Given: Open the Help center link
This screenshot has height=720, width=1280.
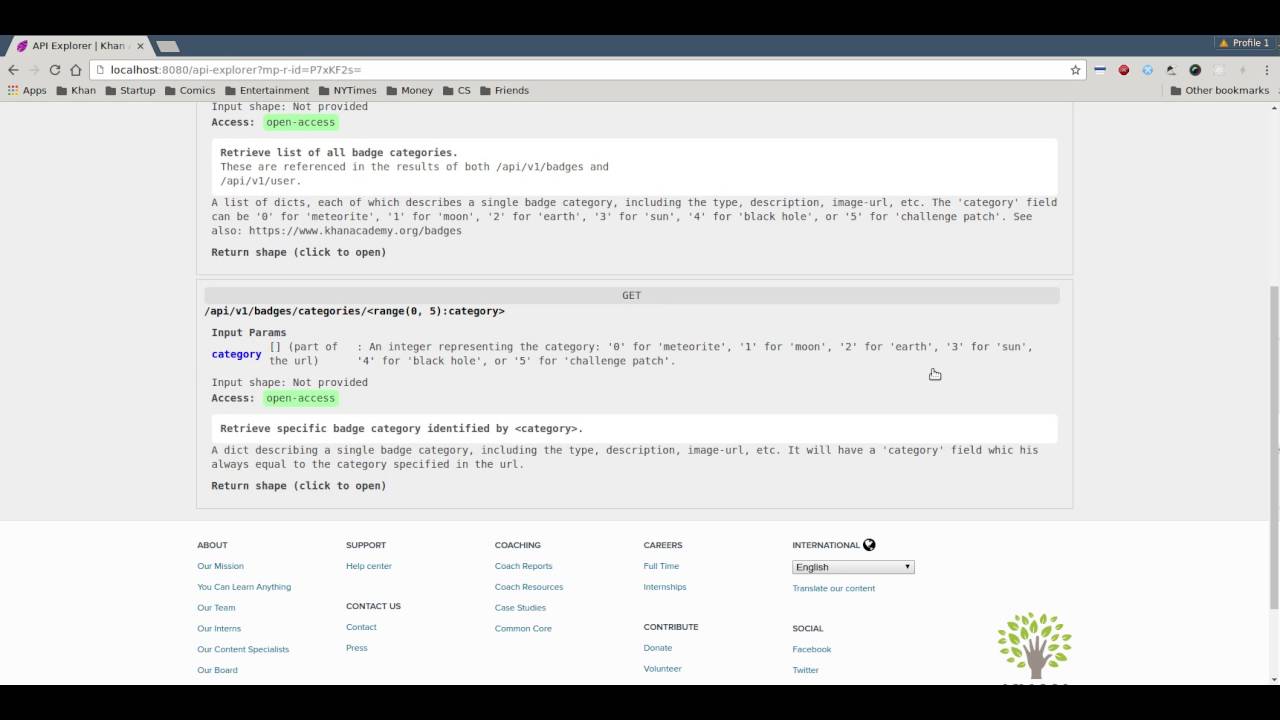Looking at the screenshot, I should pos(369,566).
